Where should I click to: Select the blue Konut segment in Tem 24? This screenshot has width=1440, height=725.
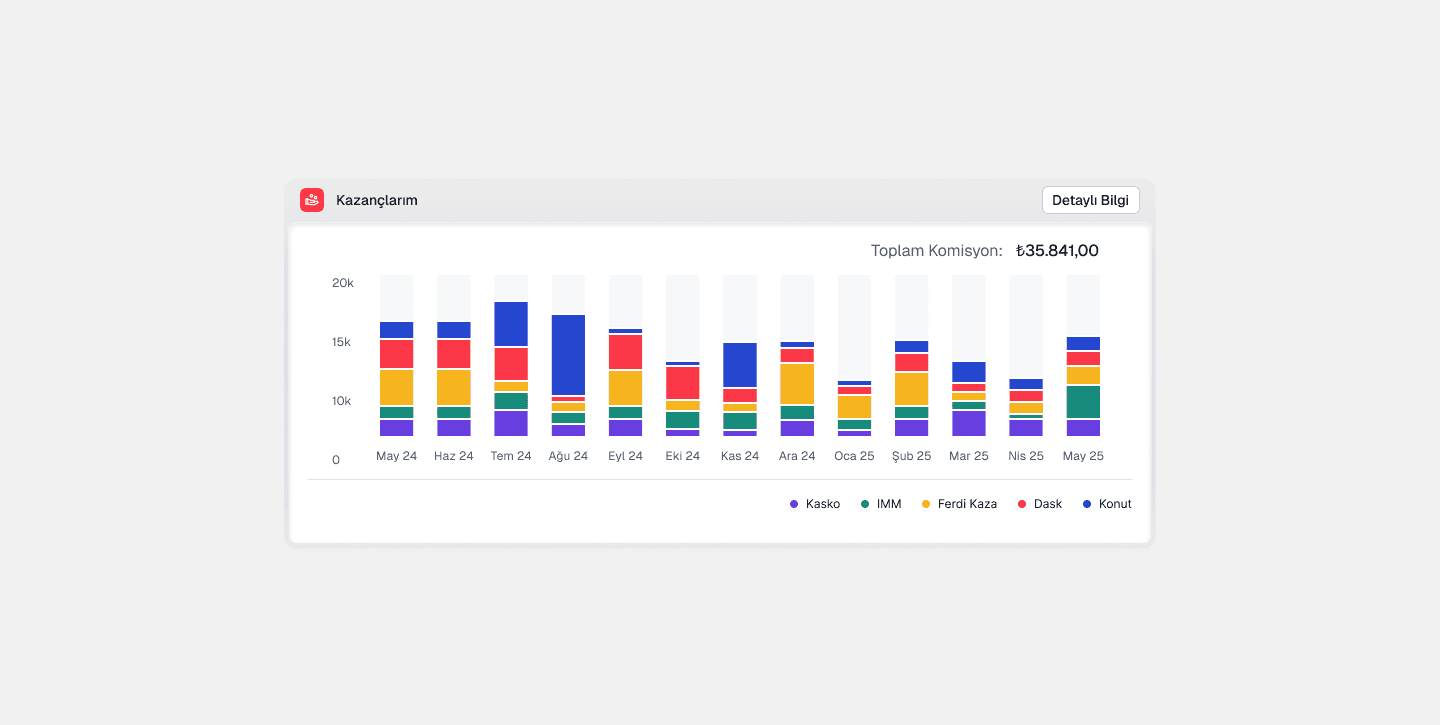(x=511, y=324)
